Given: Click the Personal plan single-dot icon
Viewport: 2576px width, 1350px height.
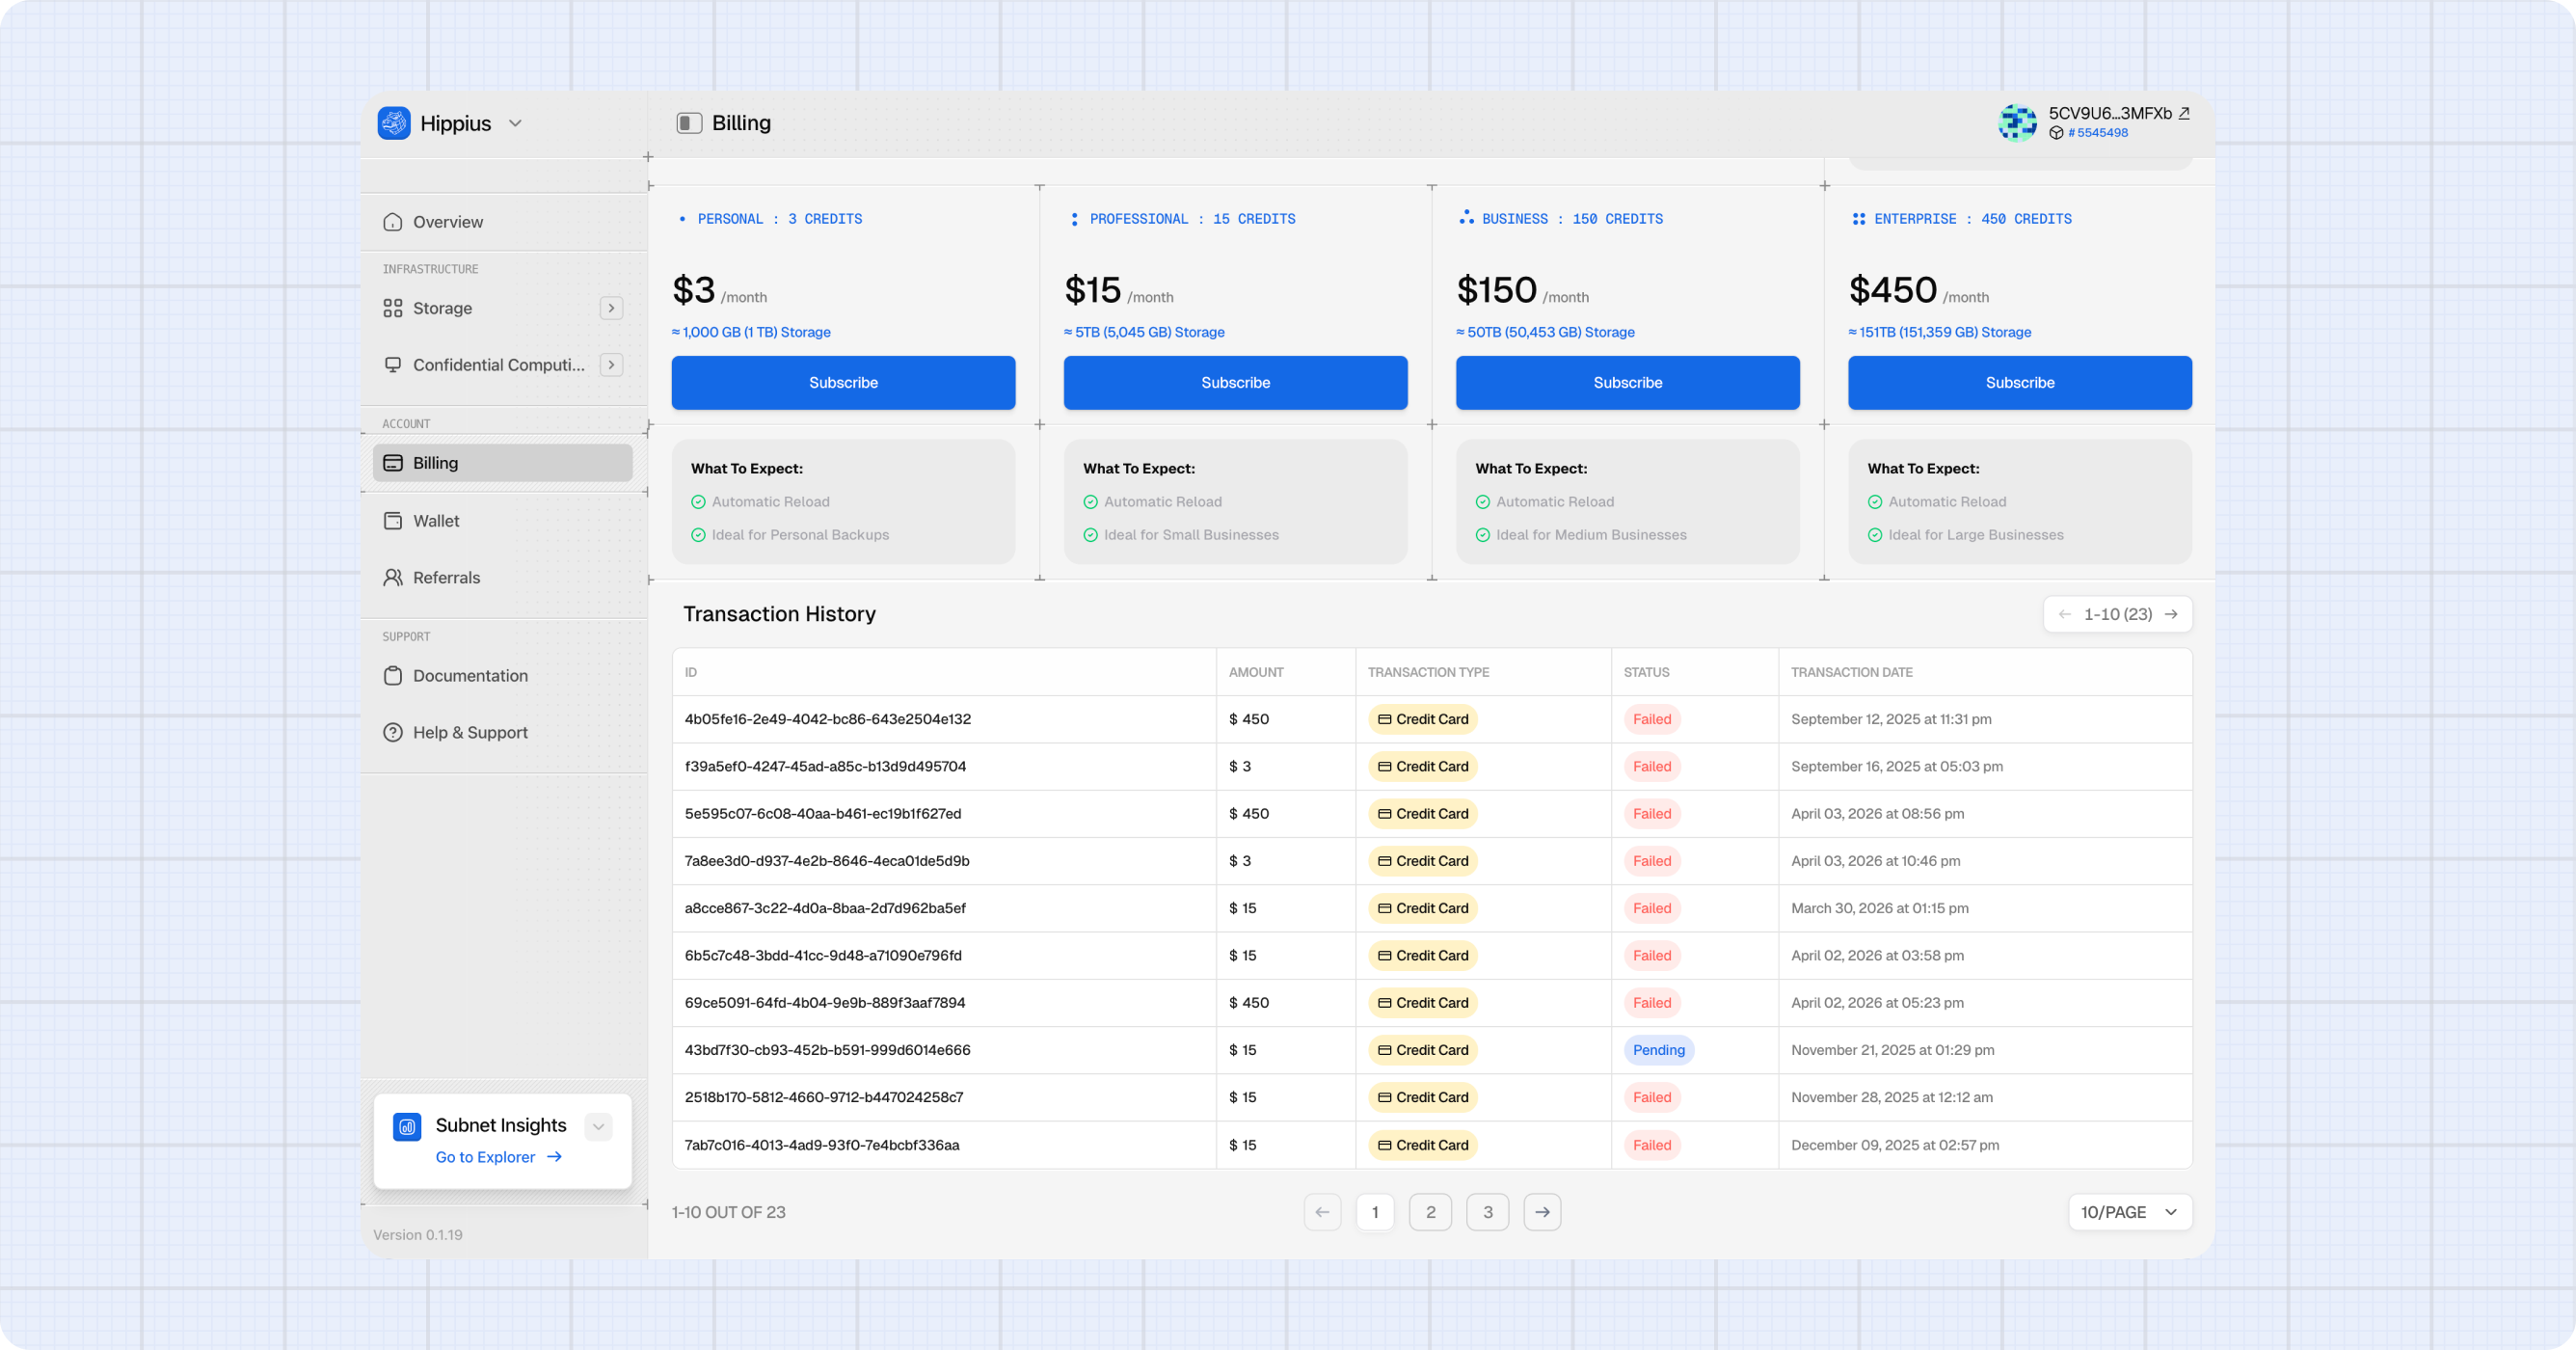Looking at the screenshot, I should 682,219.
